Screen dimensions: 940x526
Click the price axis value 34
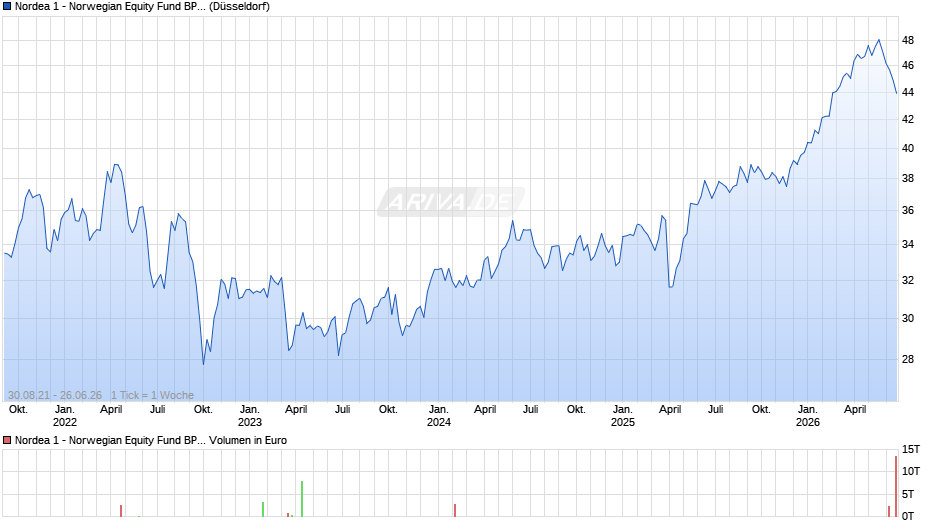908,245
